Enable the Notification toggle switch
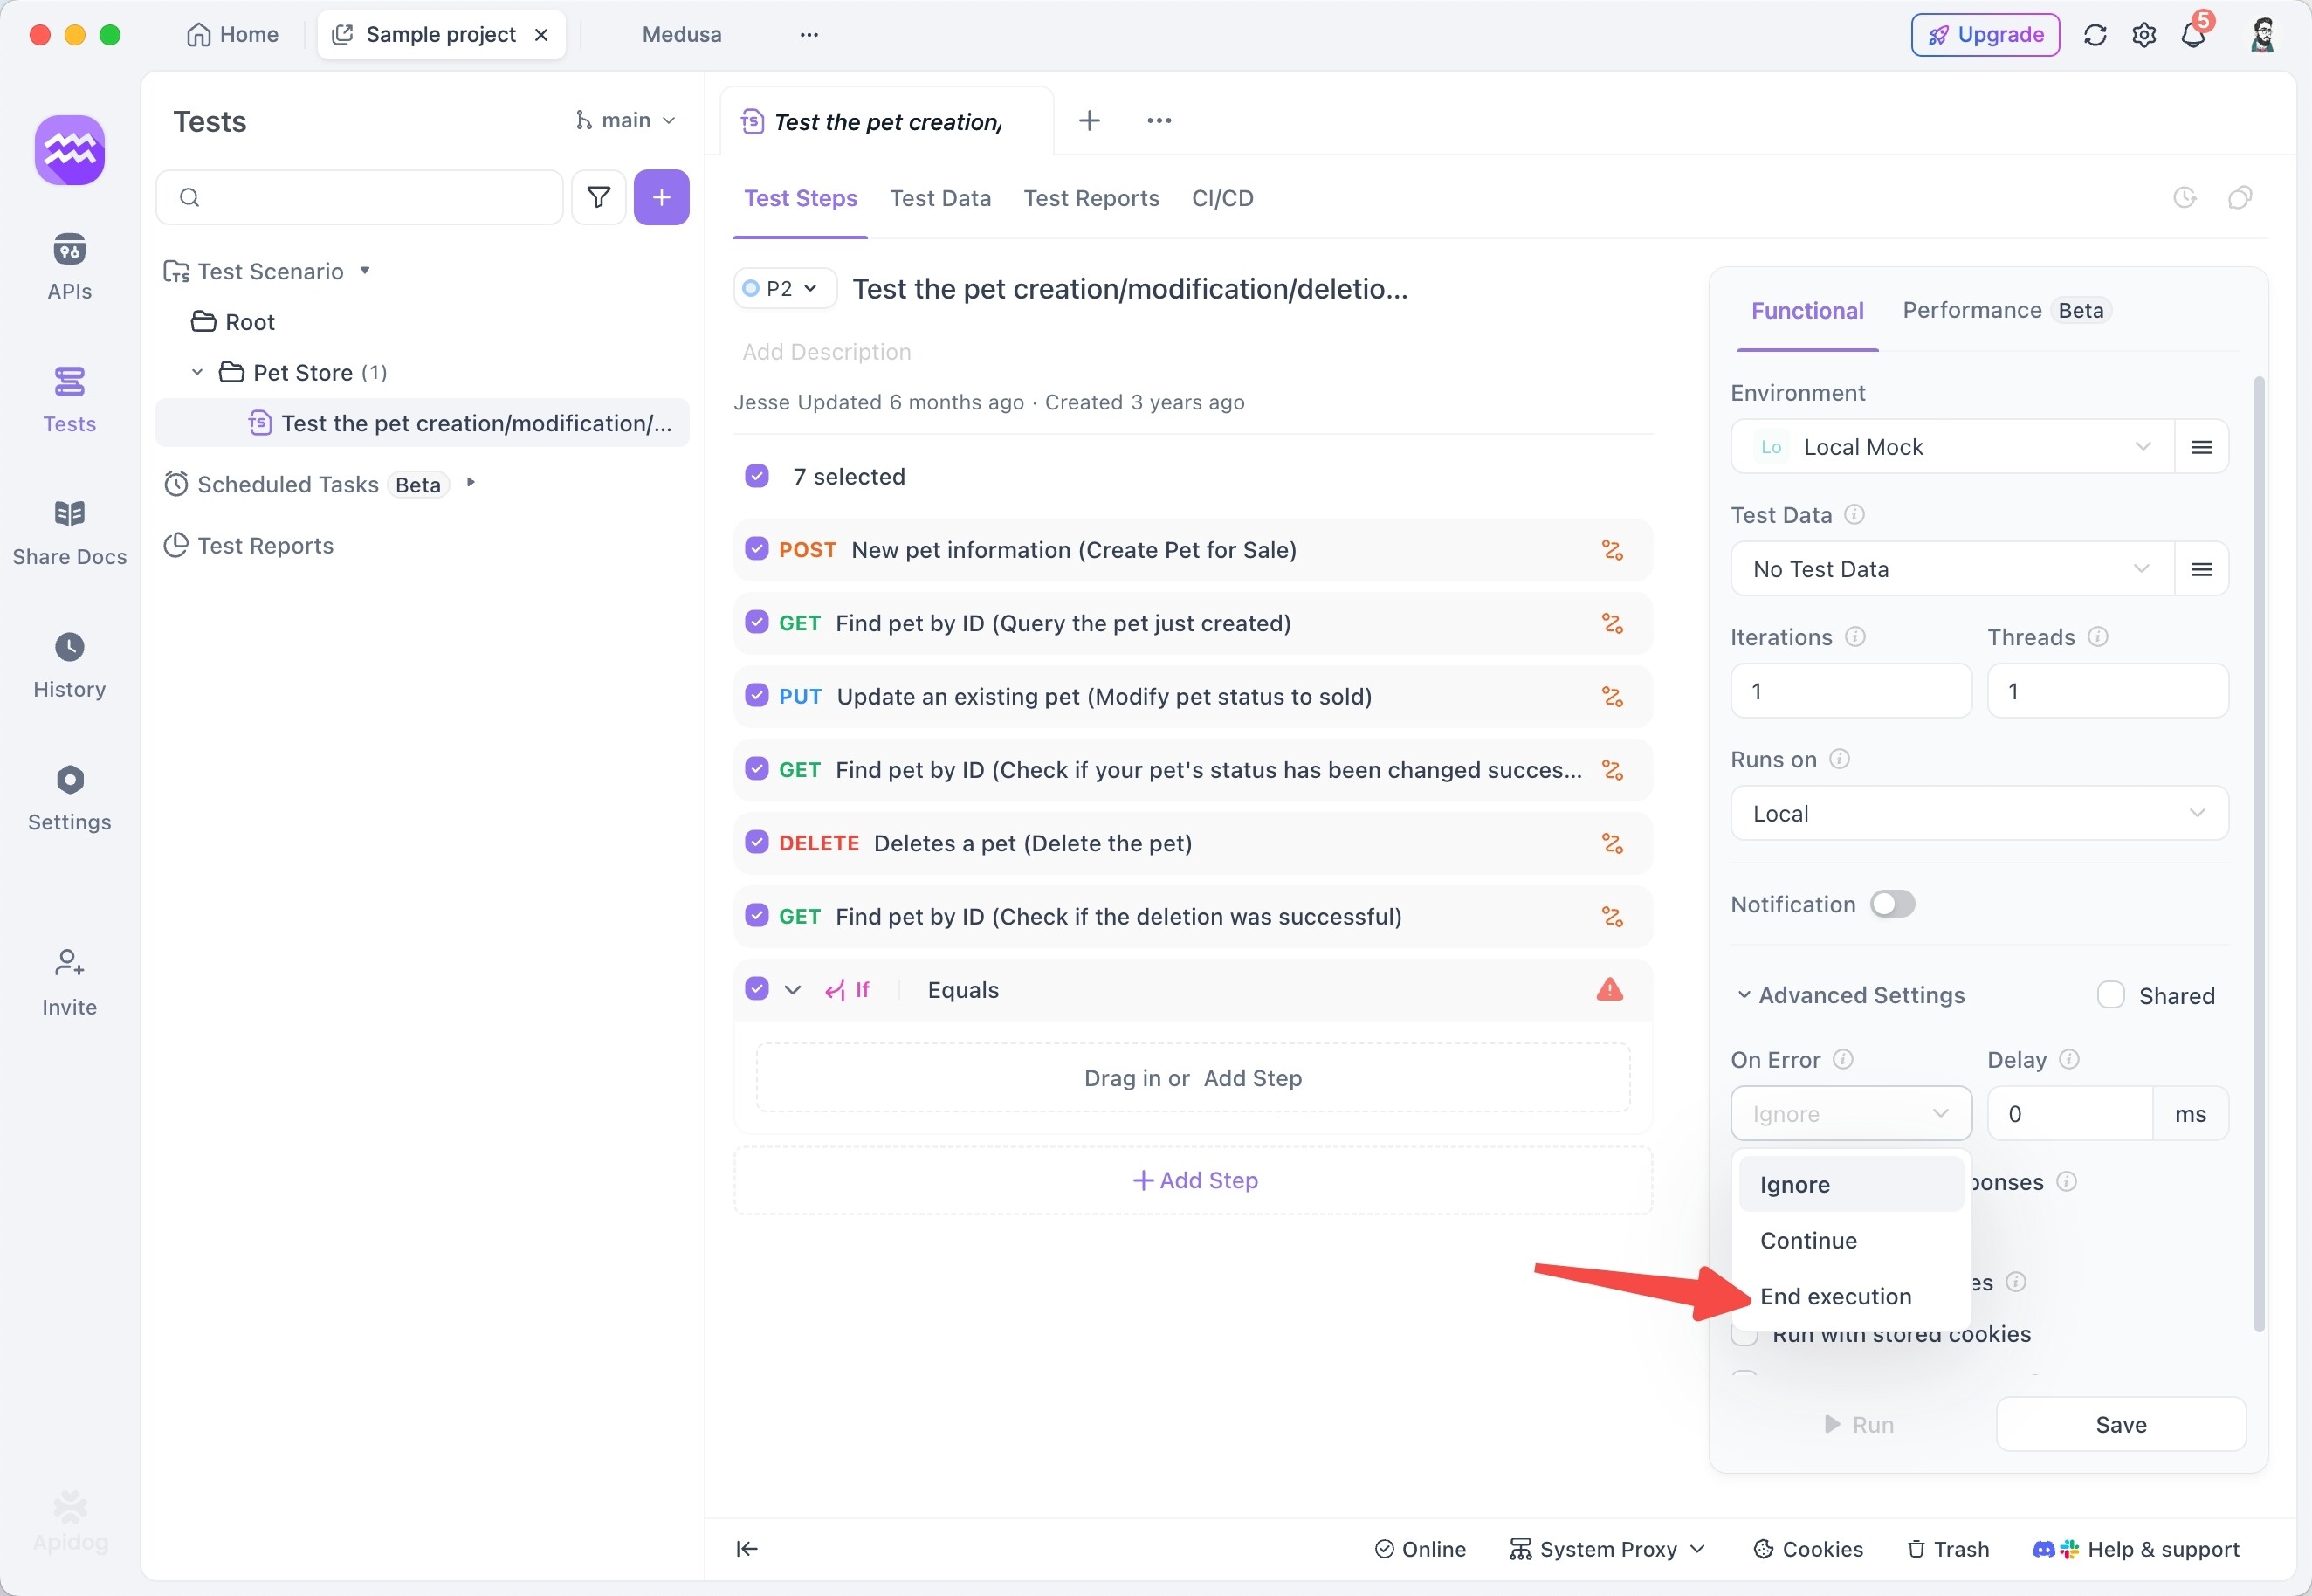This screenshot has width=2312, height=1596. pyautogui.click(x=1892, y=904)
